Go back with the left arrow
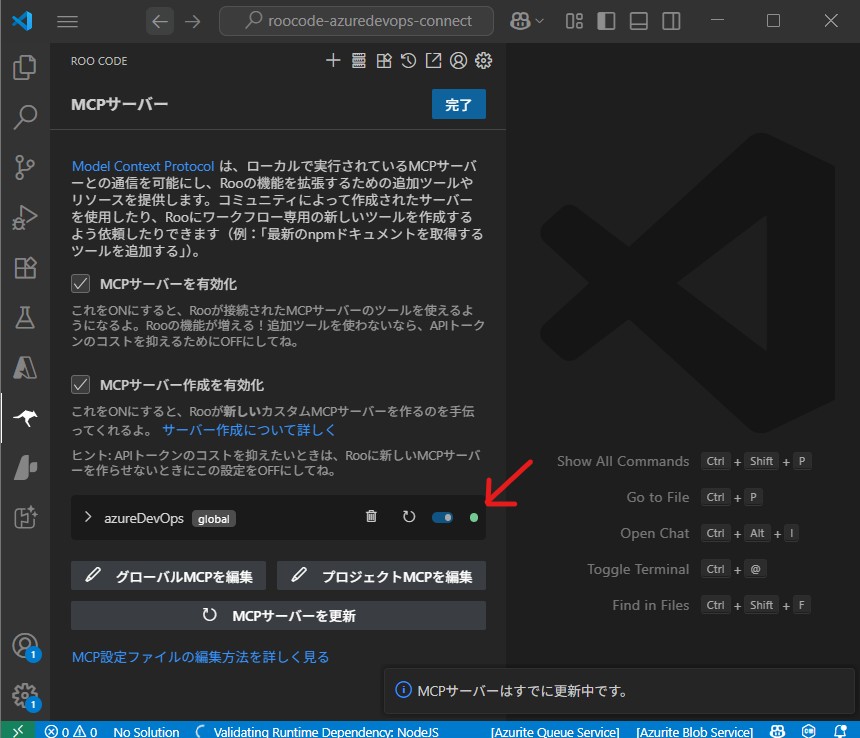Image resolution: width=860 pixels, height=738 pixels. [x=160, y=21]
